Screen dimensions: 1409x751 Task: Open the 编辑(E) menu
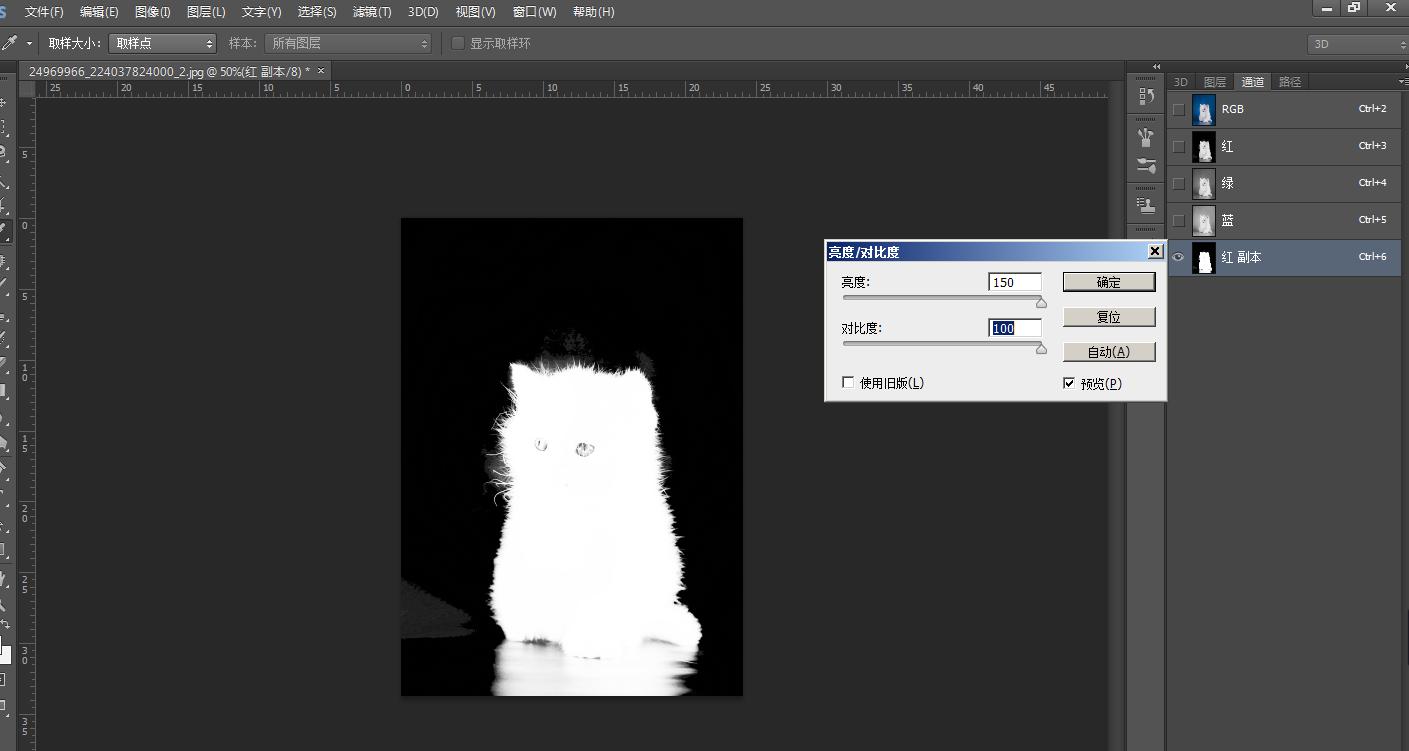point(99,12)
